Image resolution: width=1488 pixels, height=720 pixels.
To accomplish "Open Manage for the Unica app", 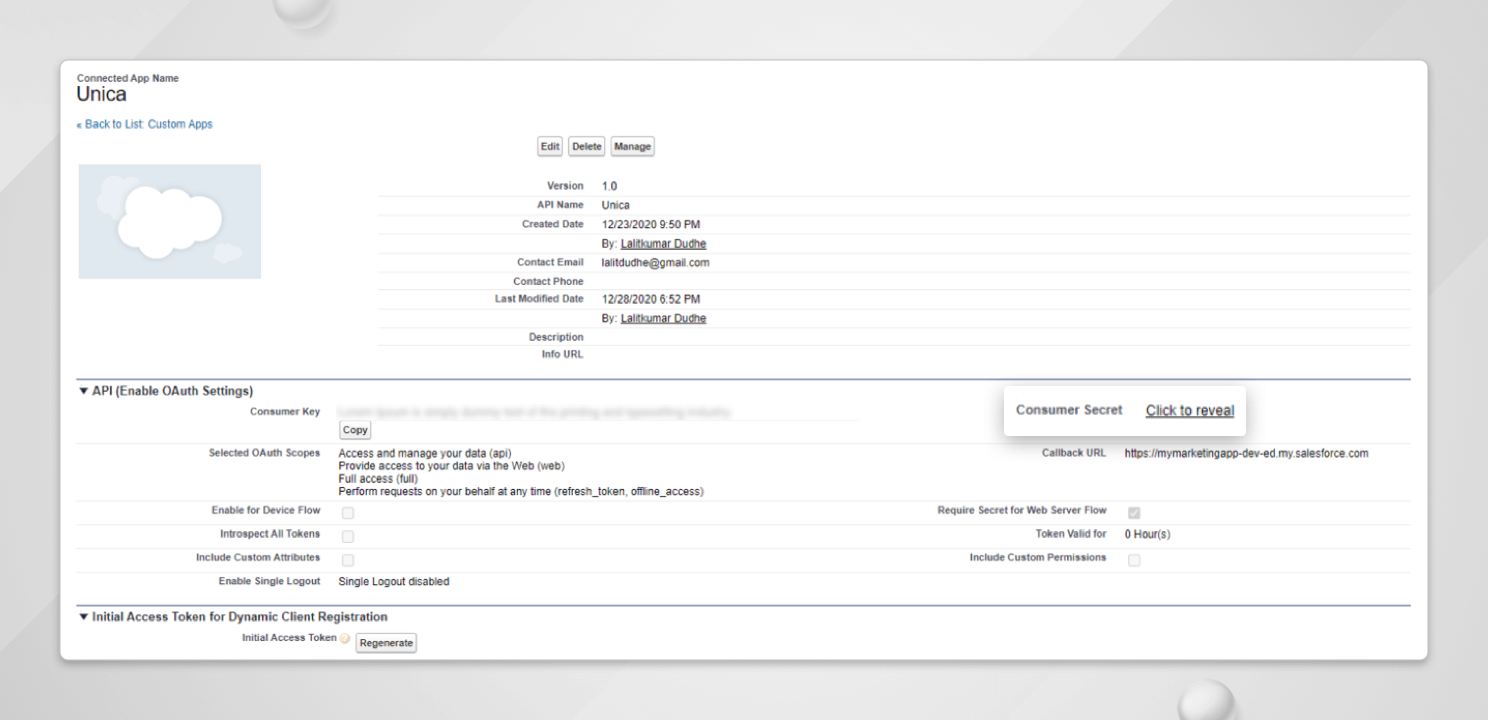I will (632, 146).
